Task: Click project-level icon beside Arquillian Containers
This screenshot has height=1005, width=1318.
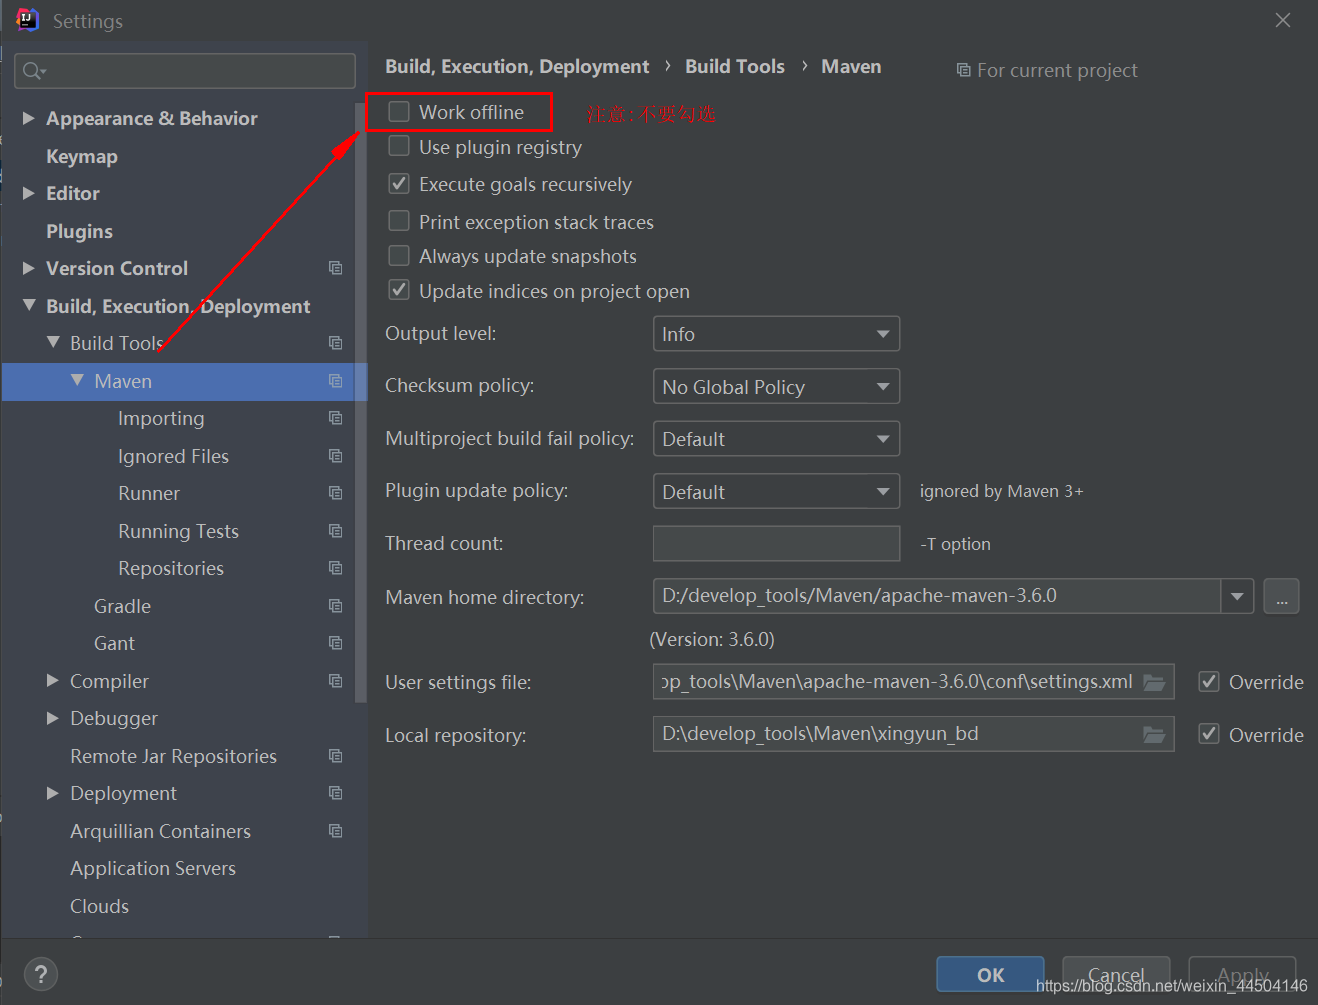Action: pyautogui.click(x=335, y=831)
